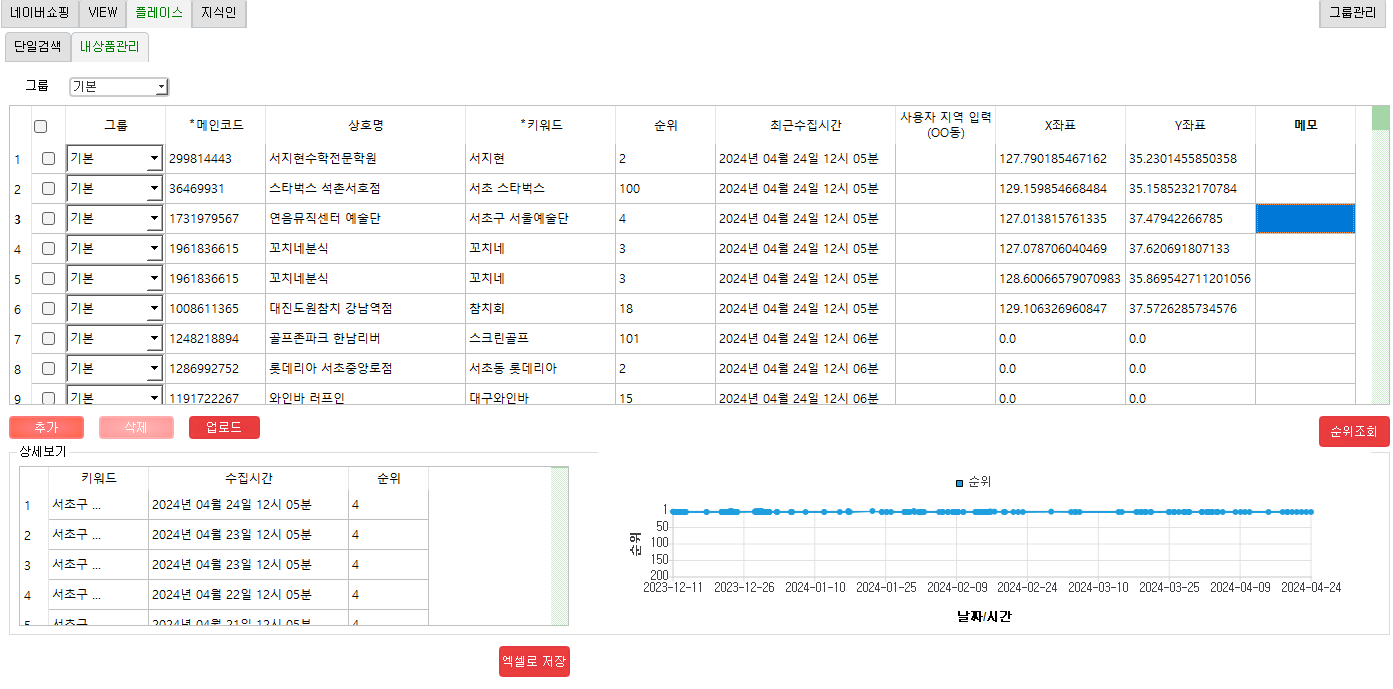Switch to the VIEW tab
The image size is (1393, 689).
[x=103, y=13]
